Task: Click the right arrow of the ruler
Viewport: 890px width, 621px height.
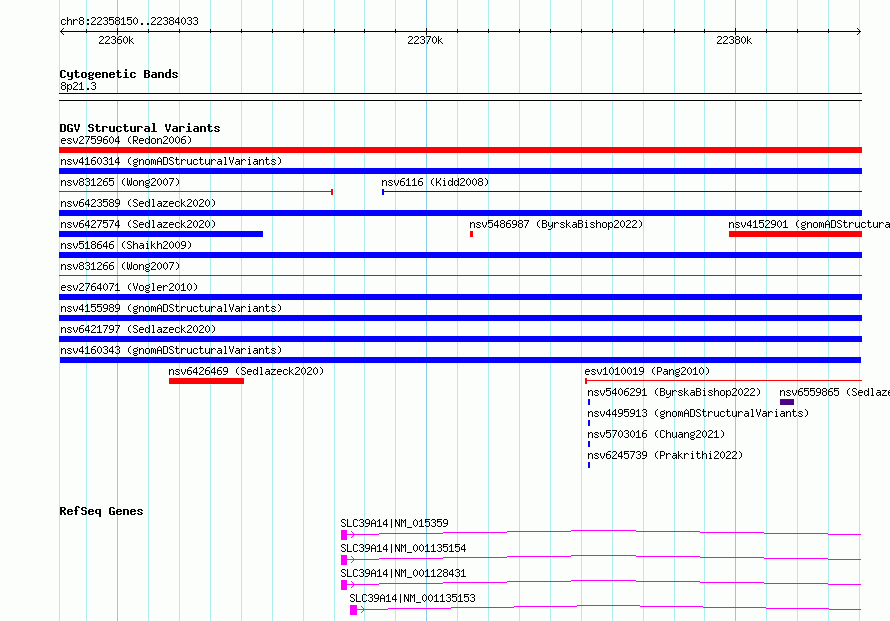Action: click(x=859, y=32)
